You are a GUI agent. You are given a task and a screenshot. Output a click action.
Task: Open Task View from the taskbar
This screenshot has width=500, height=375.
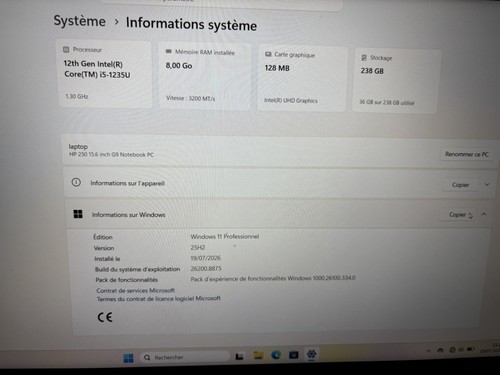[239, 357]
